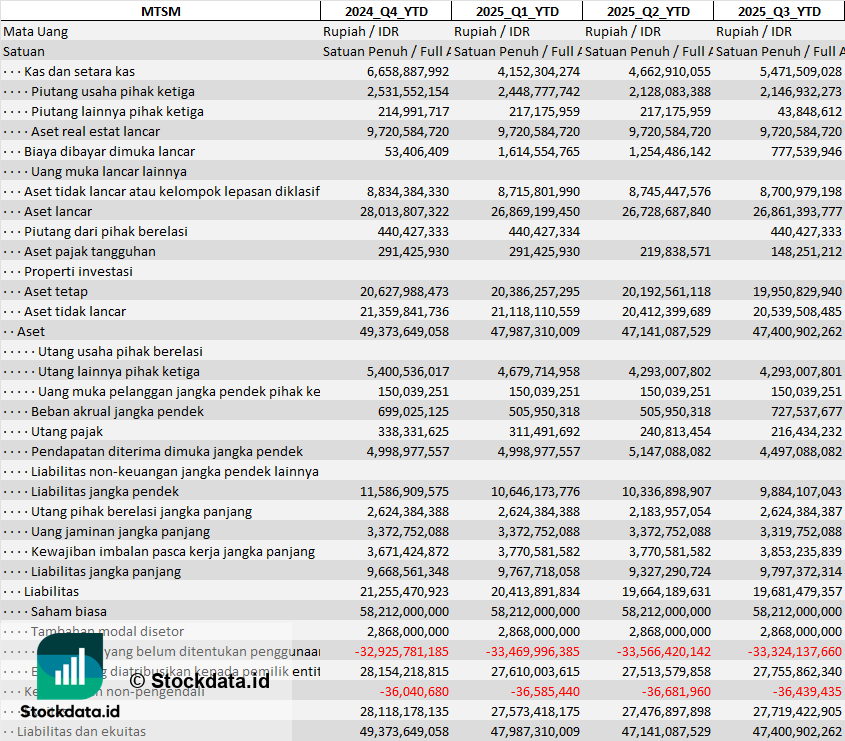Select the Mata Uang row label
The image size is (845, 741).
pyautogui.click(x=36, y=31)
